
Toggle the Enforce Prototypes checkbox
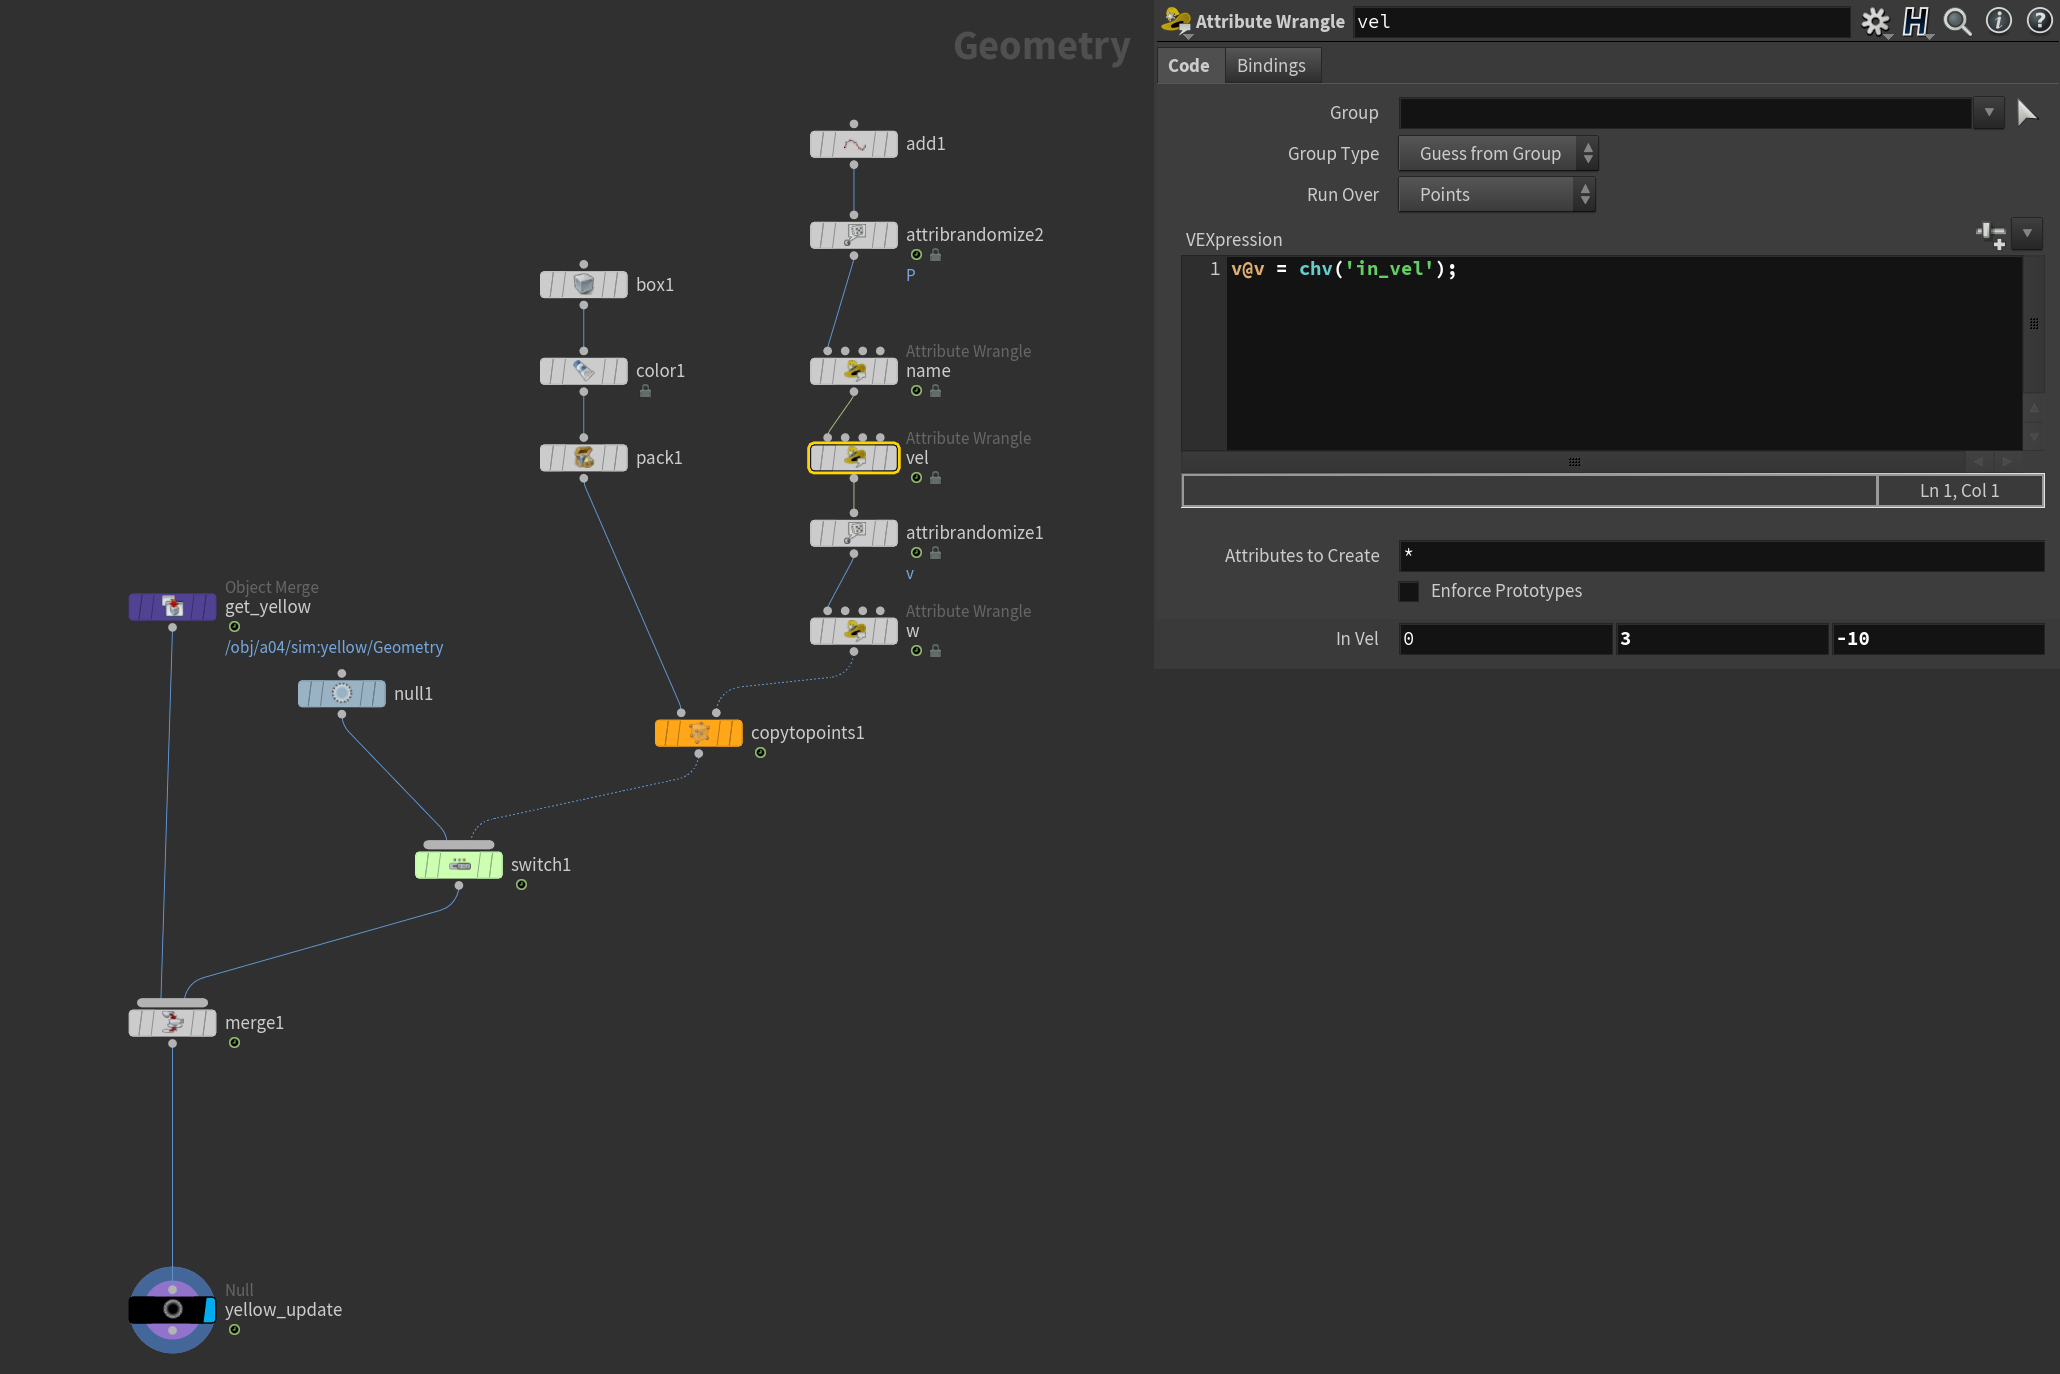tap(1408, 591)
